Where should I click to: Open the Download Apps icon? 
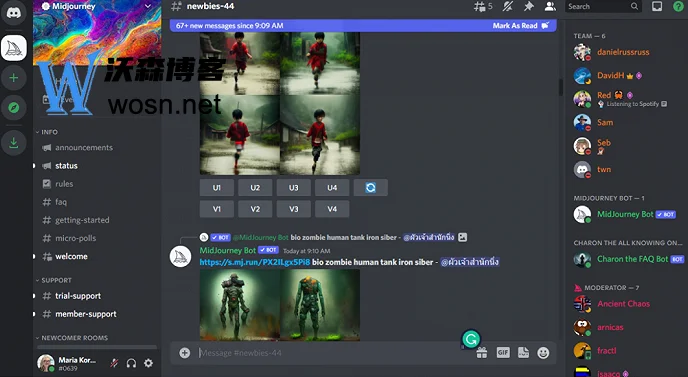[x=14, y=143]
